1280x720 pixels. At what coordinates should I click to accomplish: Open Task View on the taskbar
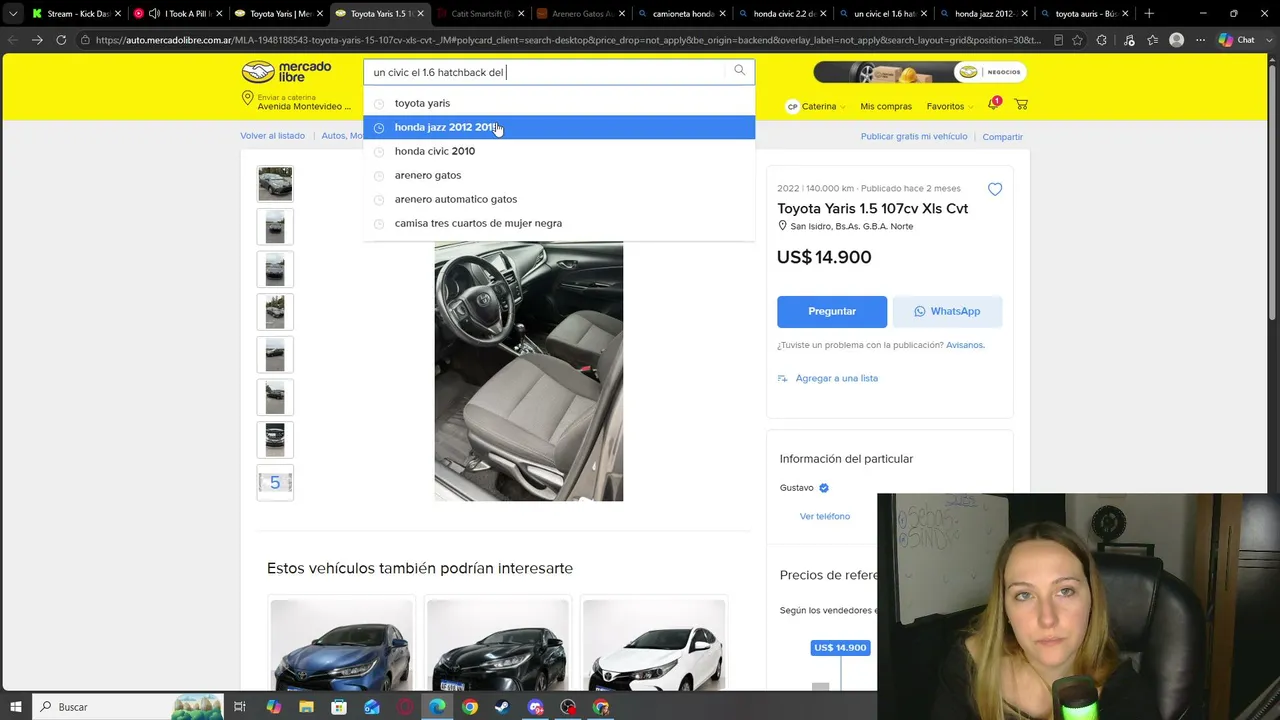(x=240, y=707)
